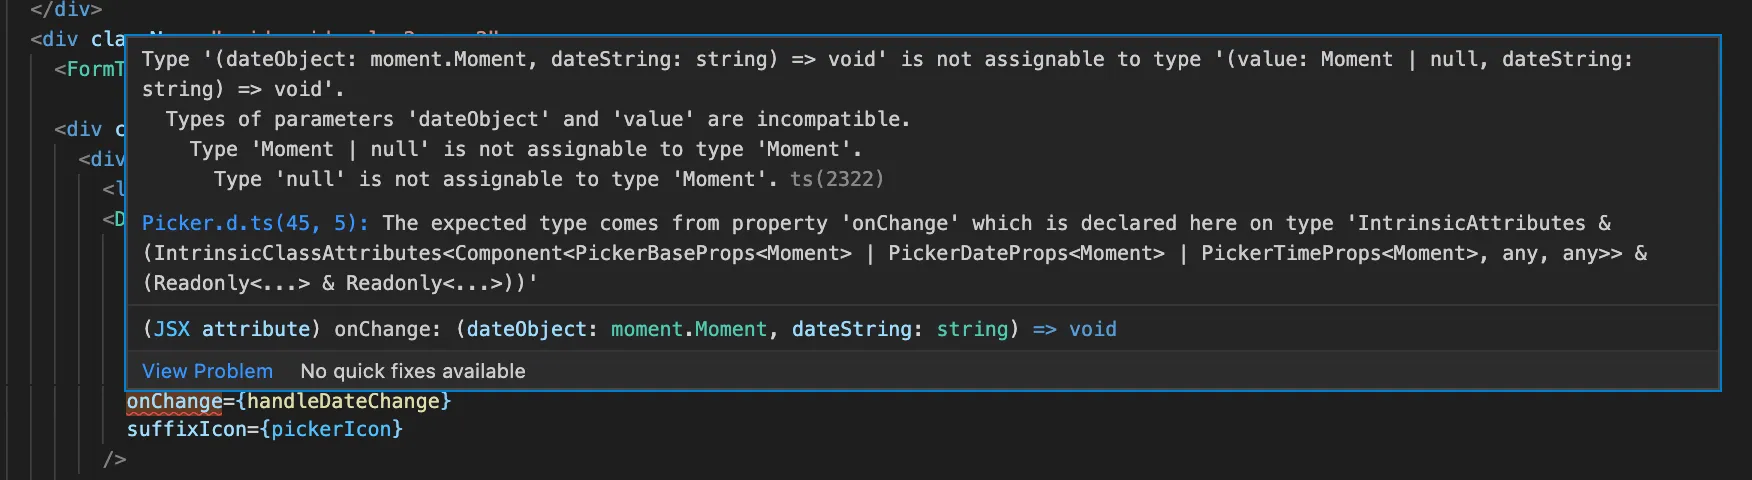Click the View Problem link
The height and width of the screenshot is (480, 1752).
[x=207, y=371]
